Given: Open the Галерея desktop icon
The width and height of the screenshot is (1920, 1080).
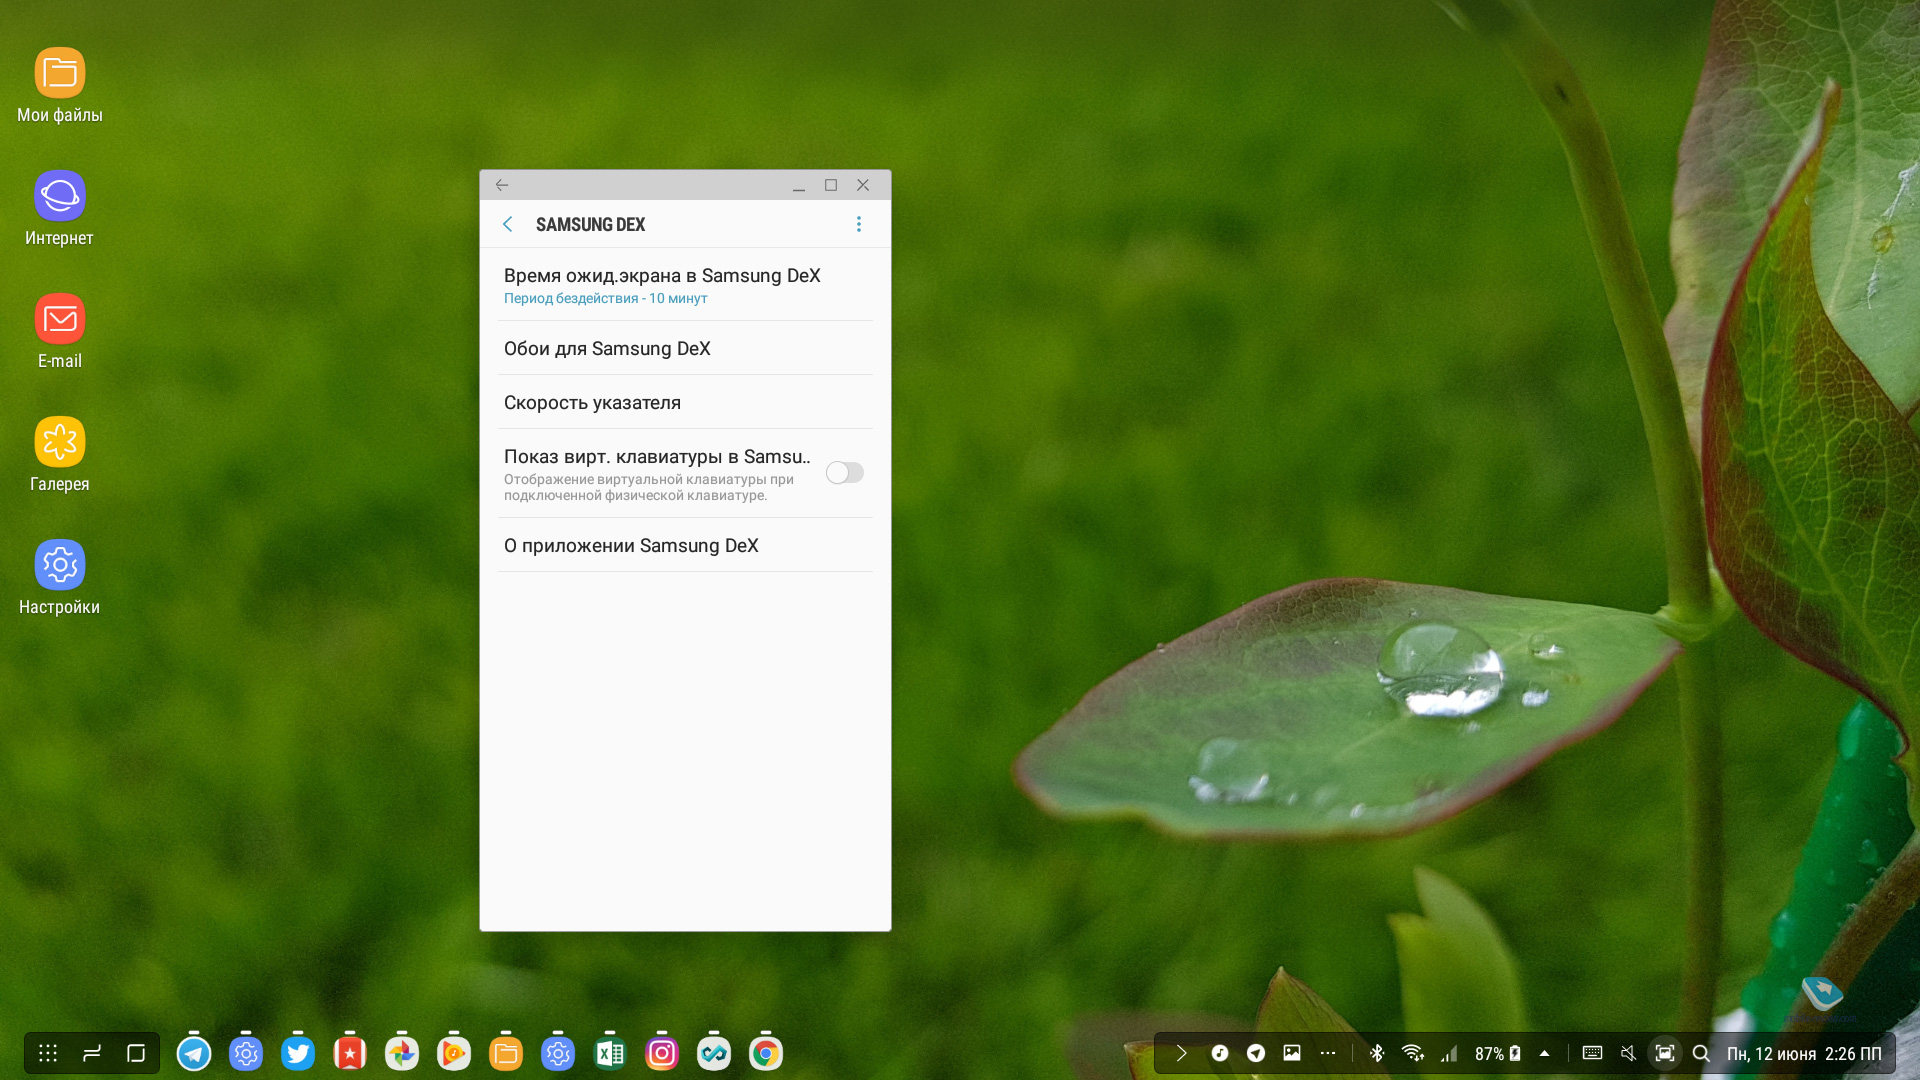Looking at the screenshot, I should (60, 455).
